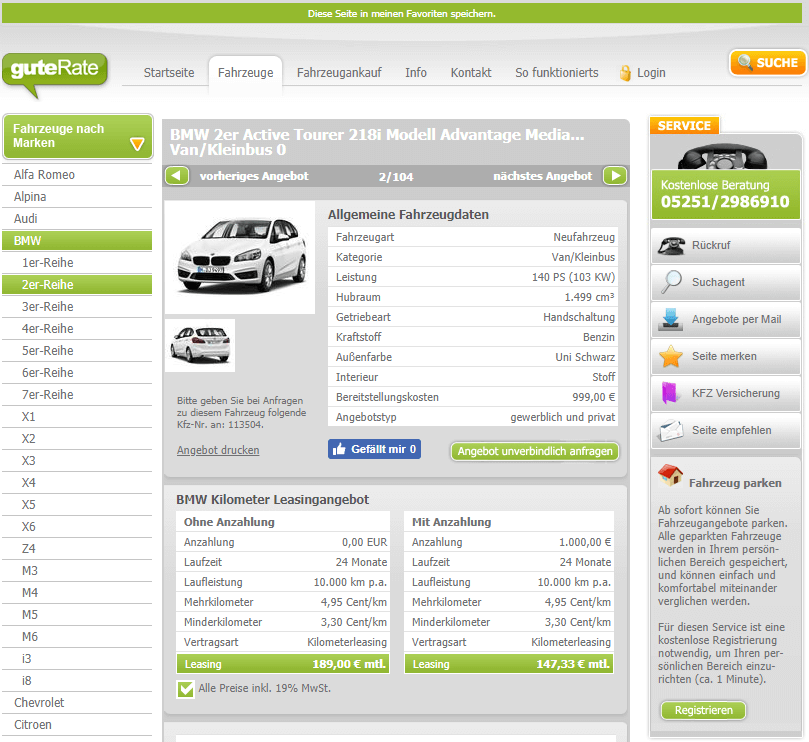Choose the Z4 model in the sidebar

tap(77, 549)
